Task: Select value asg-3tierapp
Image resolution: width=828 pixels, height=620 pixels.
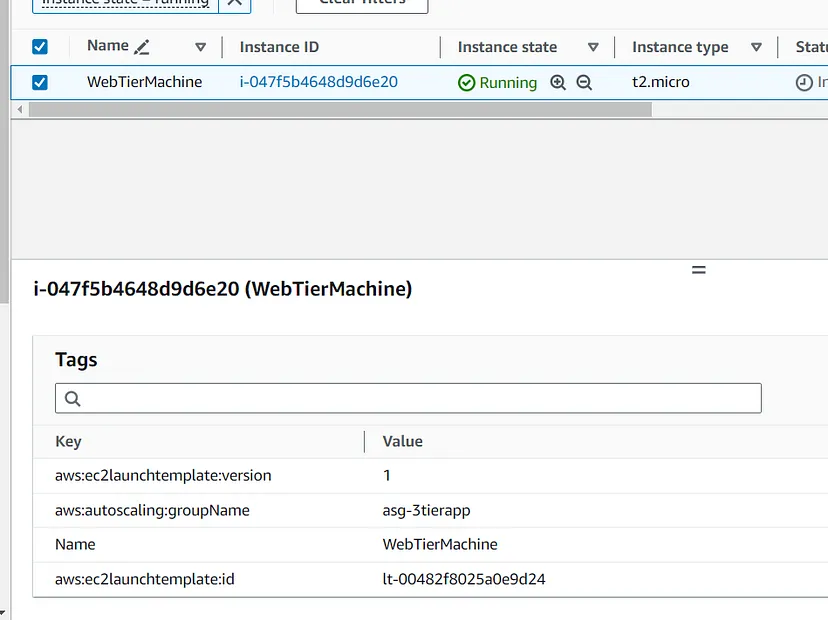Action: (x=426, y=511)
